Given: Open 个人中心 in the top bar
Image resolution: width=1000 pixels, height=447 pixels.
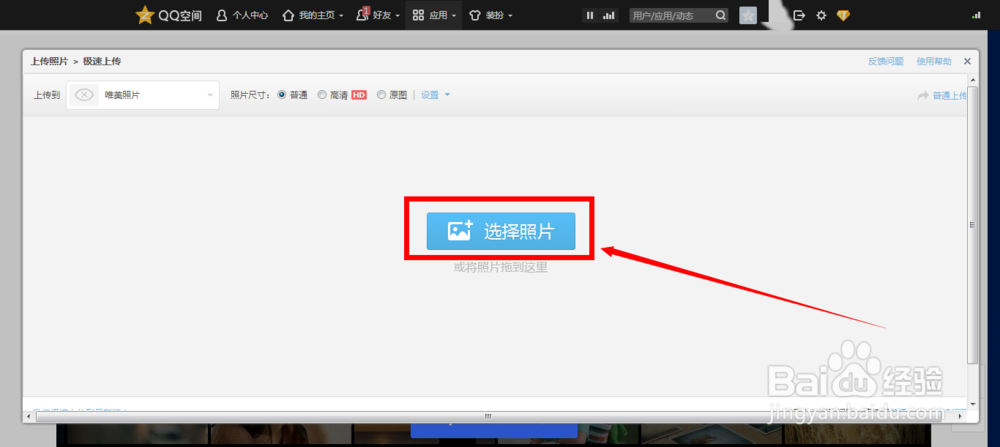Looking at the screenshot, I should 242,15.
